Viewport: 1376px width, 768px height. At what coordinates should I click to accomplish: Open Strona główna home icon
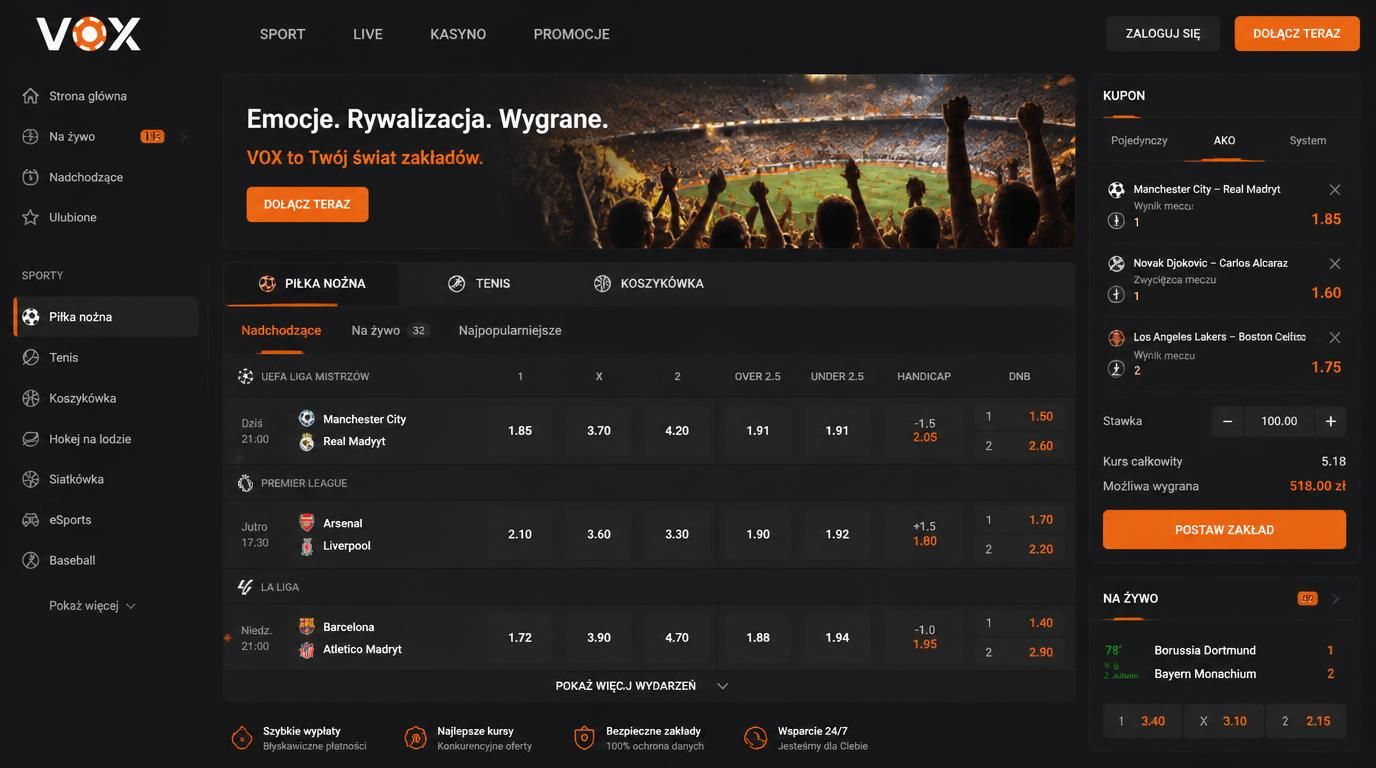[x=31, y=96]
